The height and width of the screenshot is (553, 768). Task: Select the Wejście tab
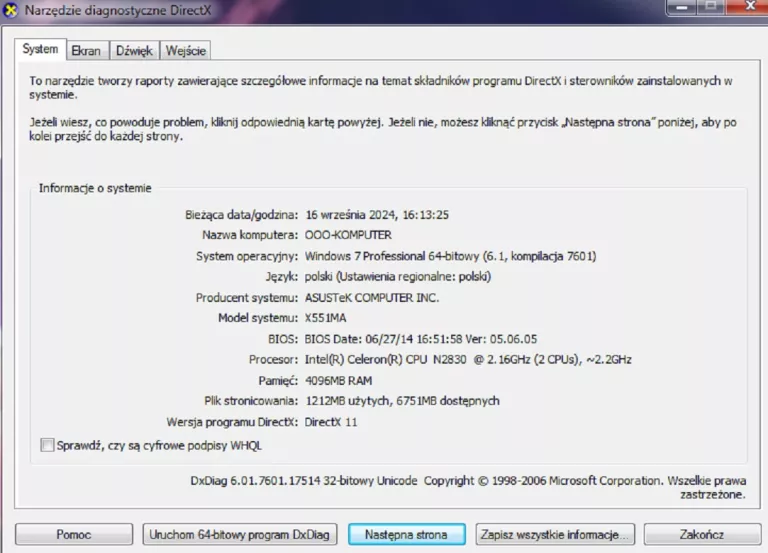[x=186, y=50]
